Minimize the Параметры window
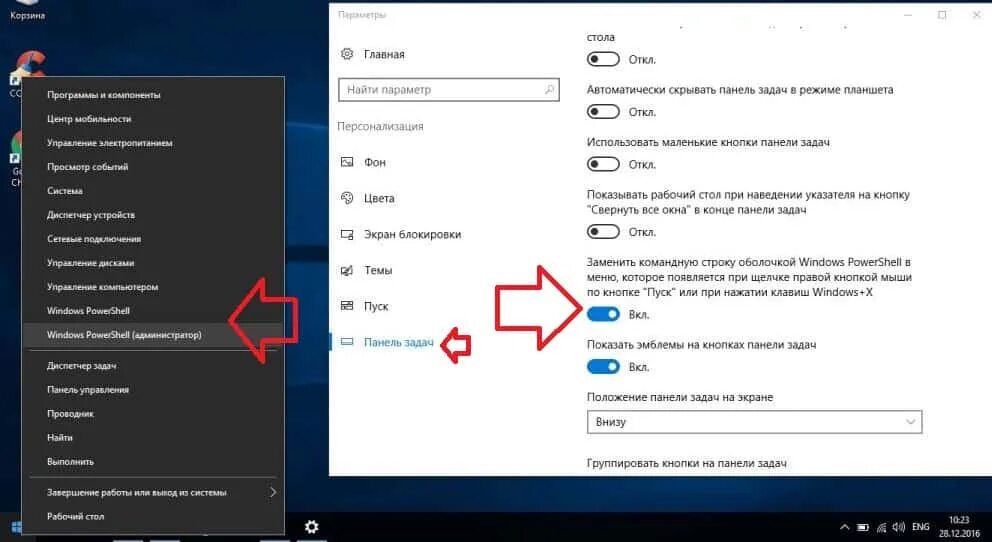Screen dimensions: 992x542 [908, 15]
